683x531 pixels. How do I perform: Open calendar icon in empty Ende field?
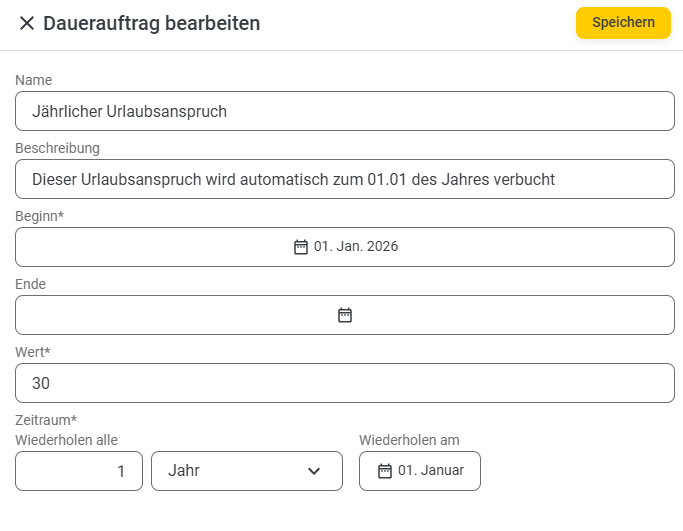345,315
